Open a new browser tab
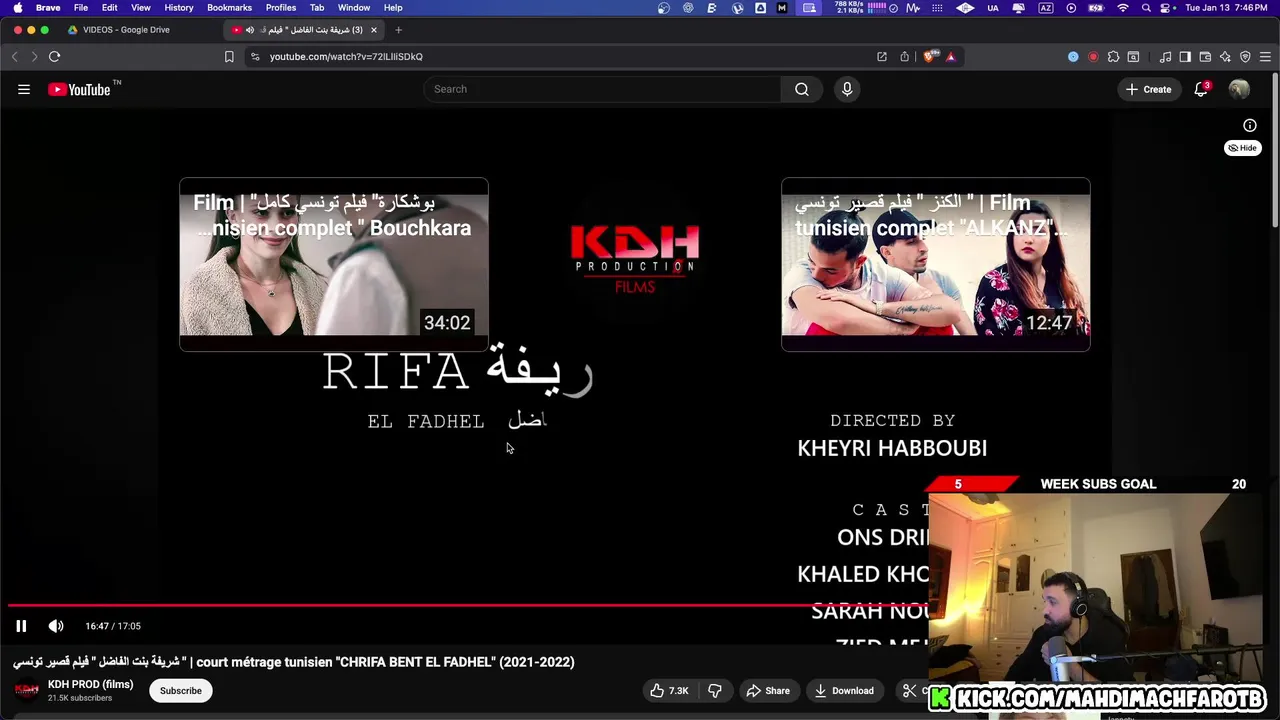The image size is (1280, 720). coord(398,30)
